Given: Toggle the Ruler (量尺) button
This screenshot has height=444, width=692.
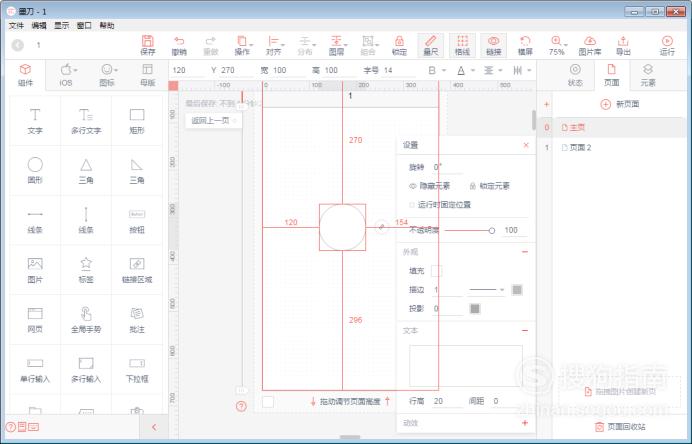Looking at the screenshot, I should click(x=431, y=45).
